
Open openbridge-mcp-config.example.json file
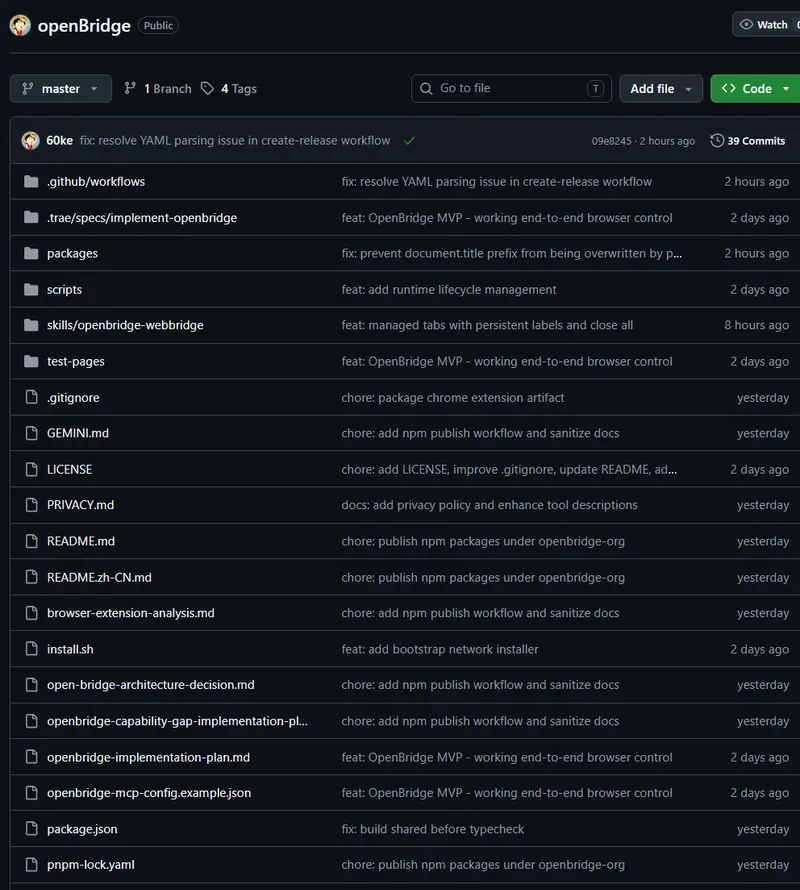149,793
